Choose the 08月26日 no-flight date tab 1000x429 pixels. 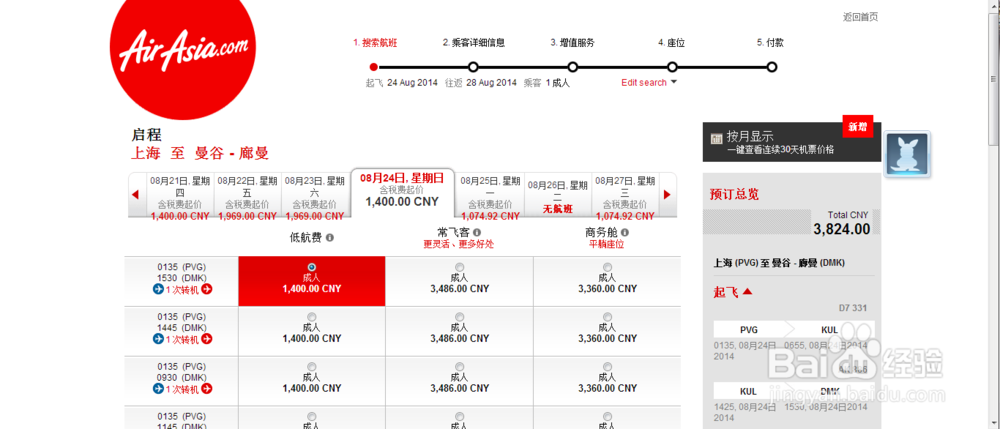pyautogui.click(x=558, y=198)
